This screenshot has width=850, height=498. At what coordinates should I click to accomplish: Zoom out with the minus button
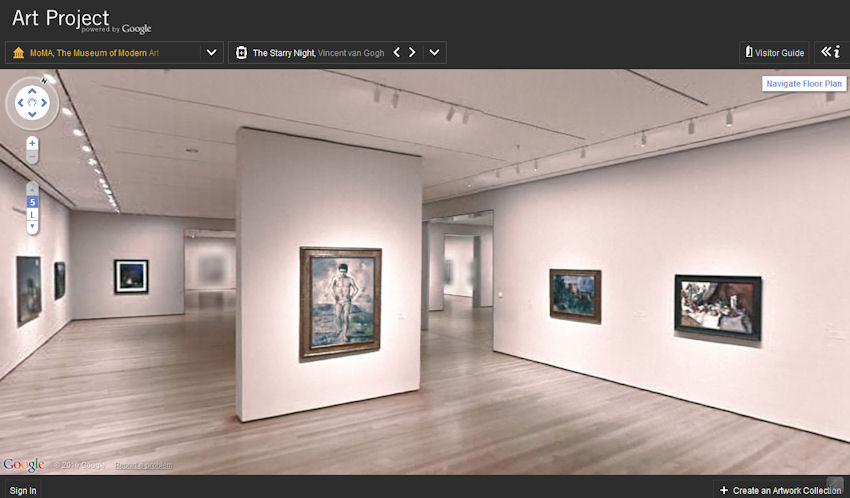33,157
